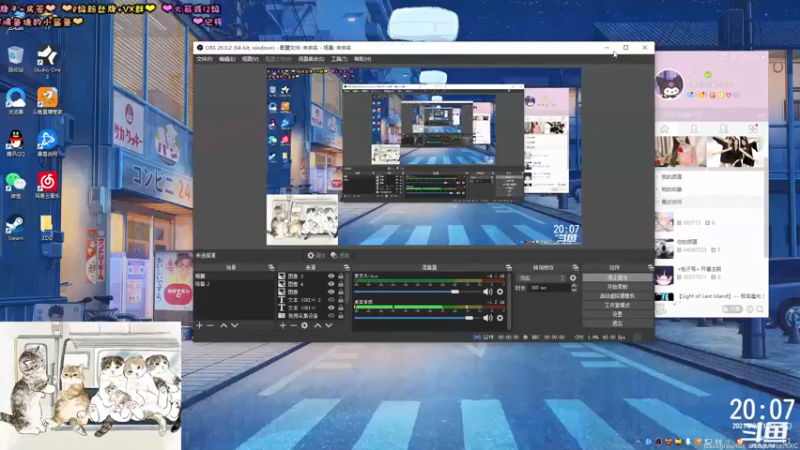
Task: Remove the selected source with the minus icon under 来源
Action: tap(293, 326)
